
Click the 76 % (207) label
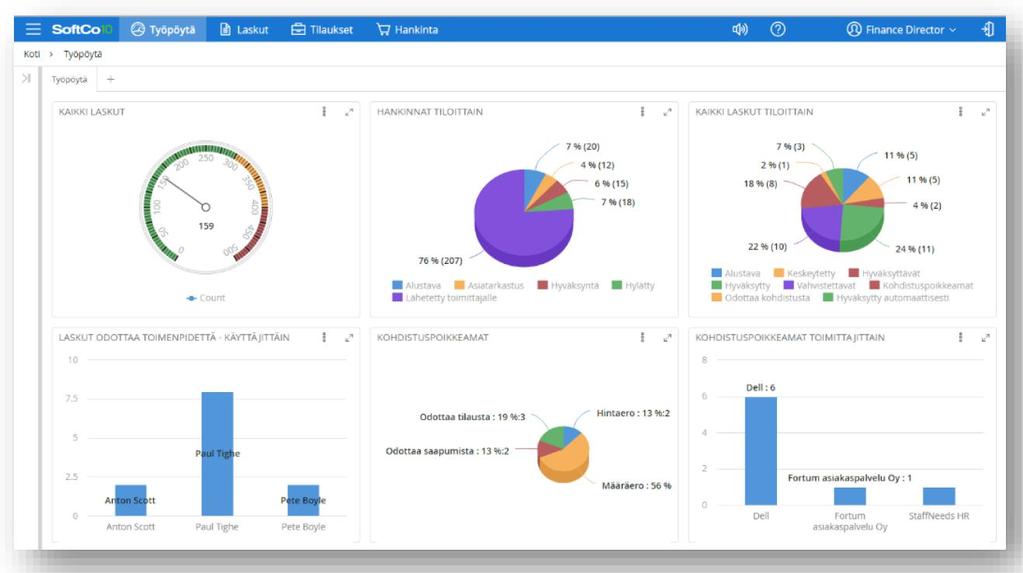pos(440,260)
